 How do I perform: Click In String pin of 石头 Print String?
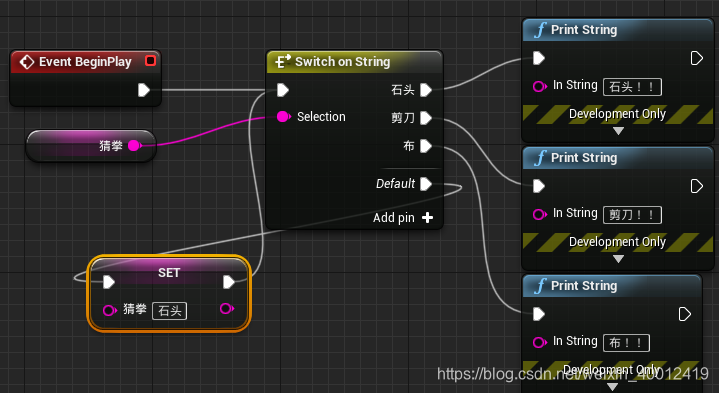[540, 86]
